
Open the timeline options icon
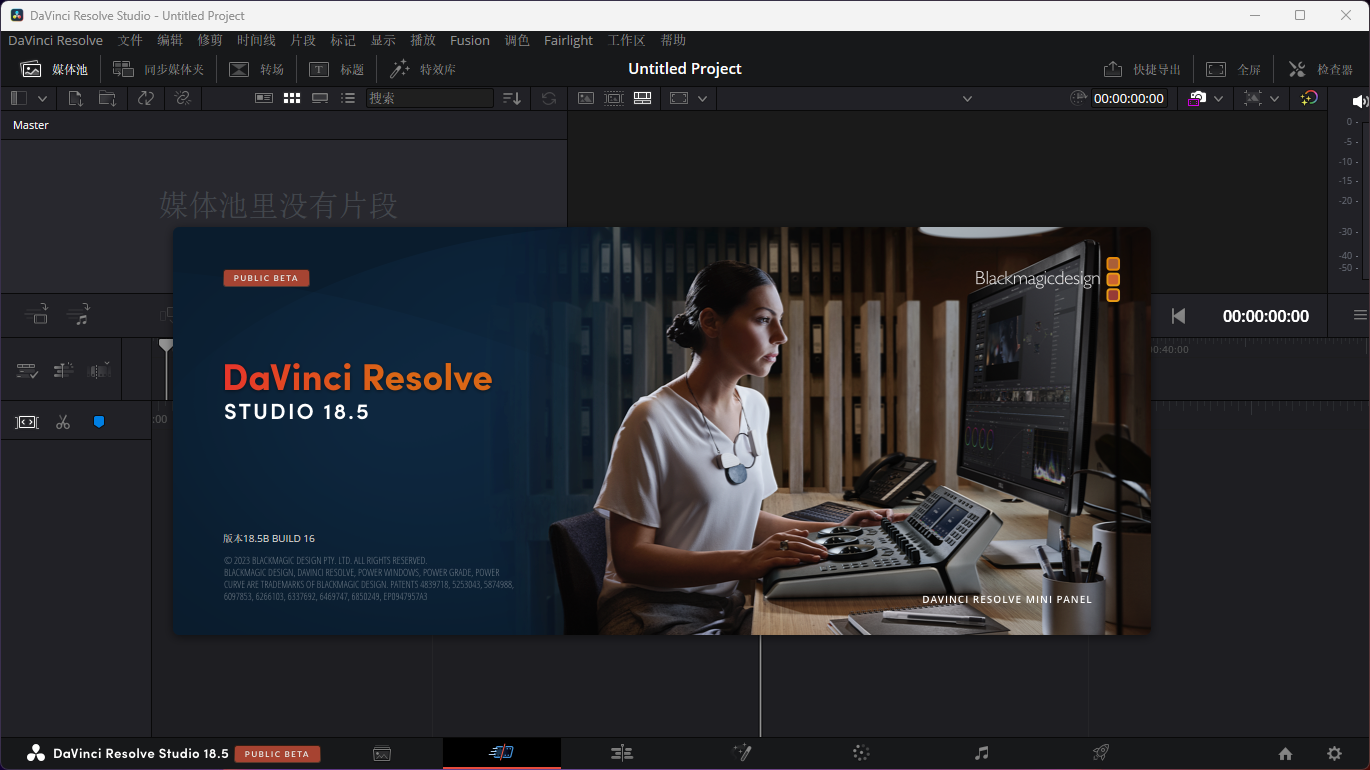27,371
